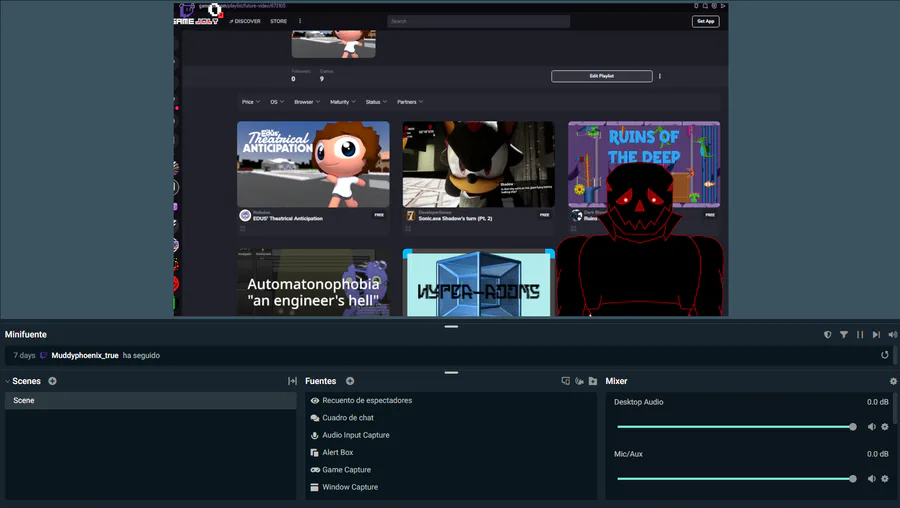Viewport: 900px width, 508px height.
Task: Click the '7 days' event timestamp
Action: tap(24, 355)
